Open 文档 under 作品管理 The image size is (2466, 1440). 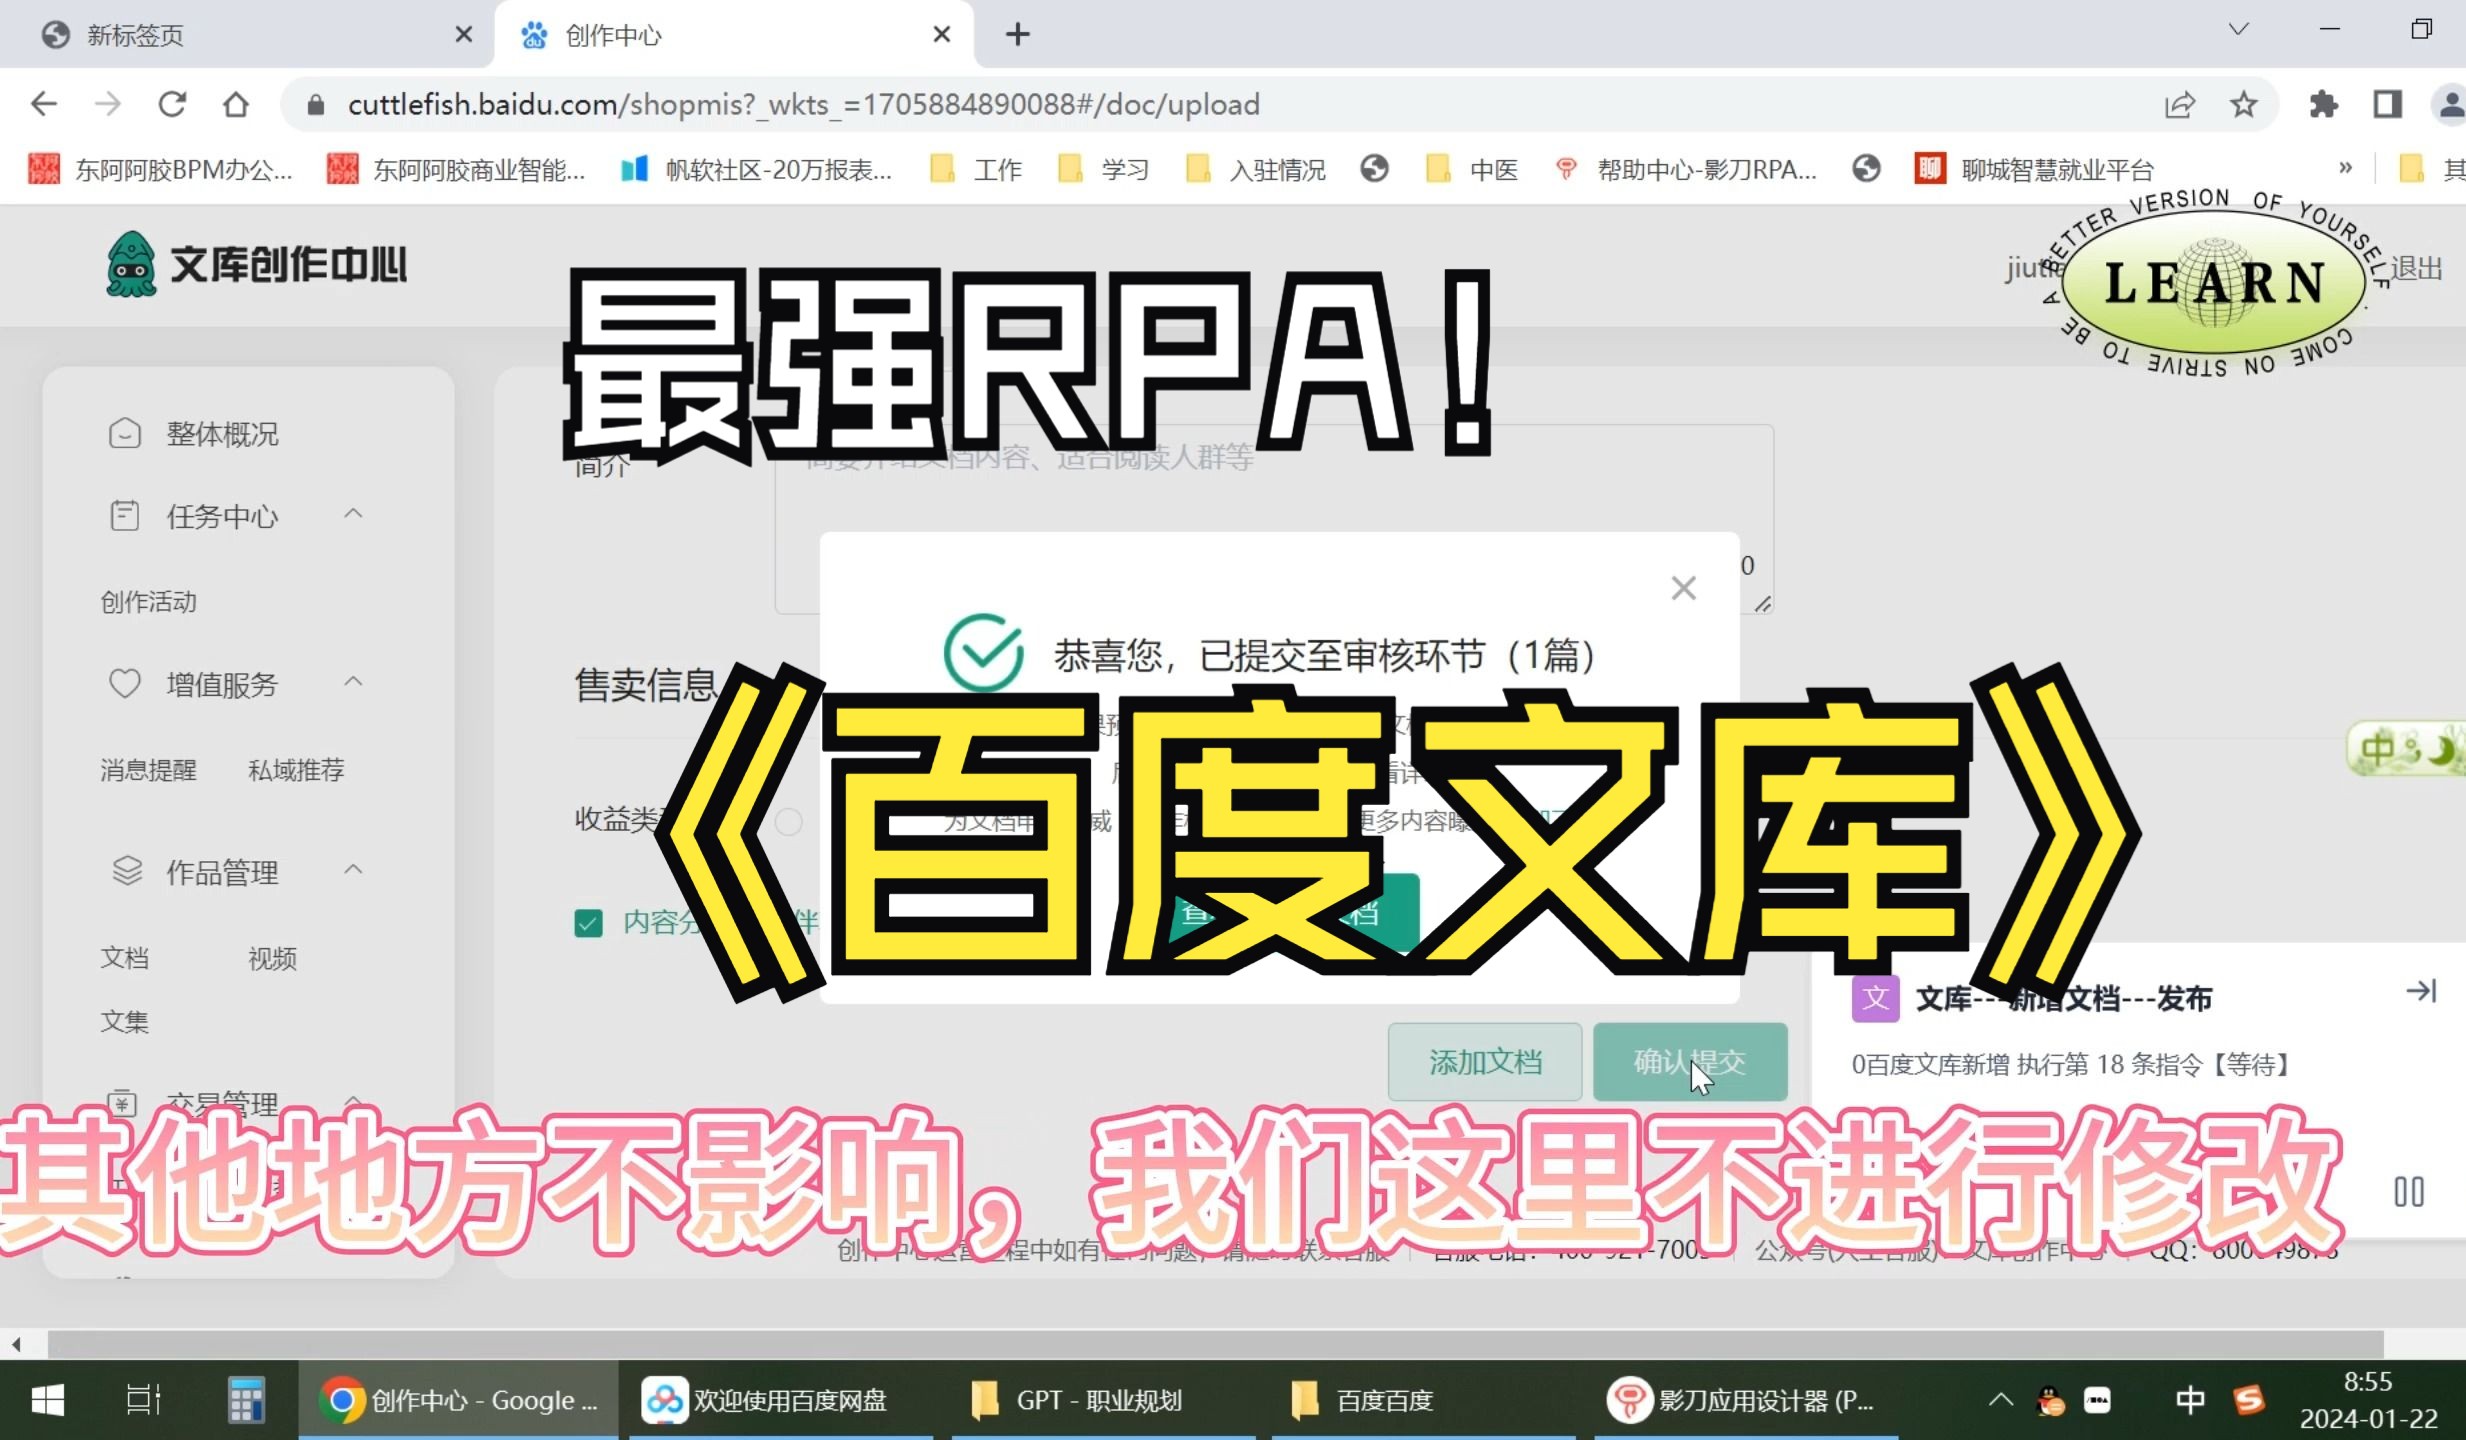tap(124, 958)
